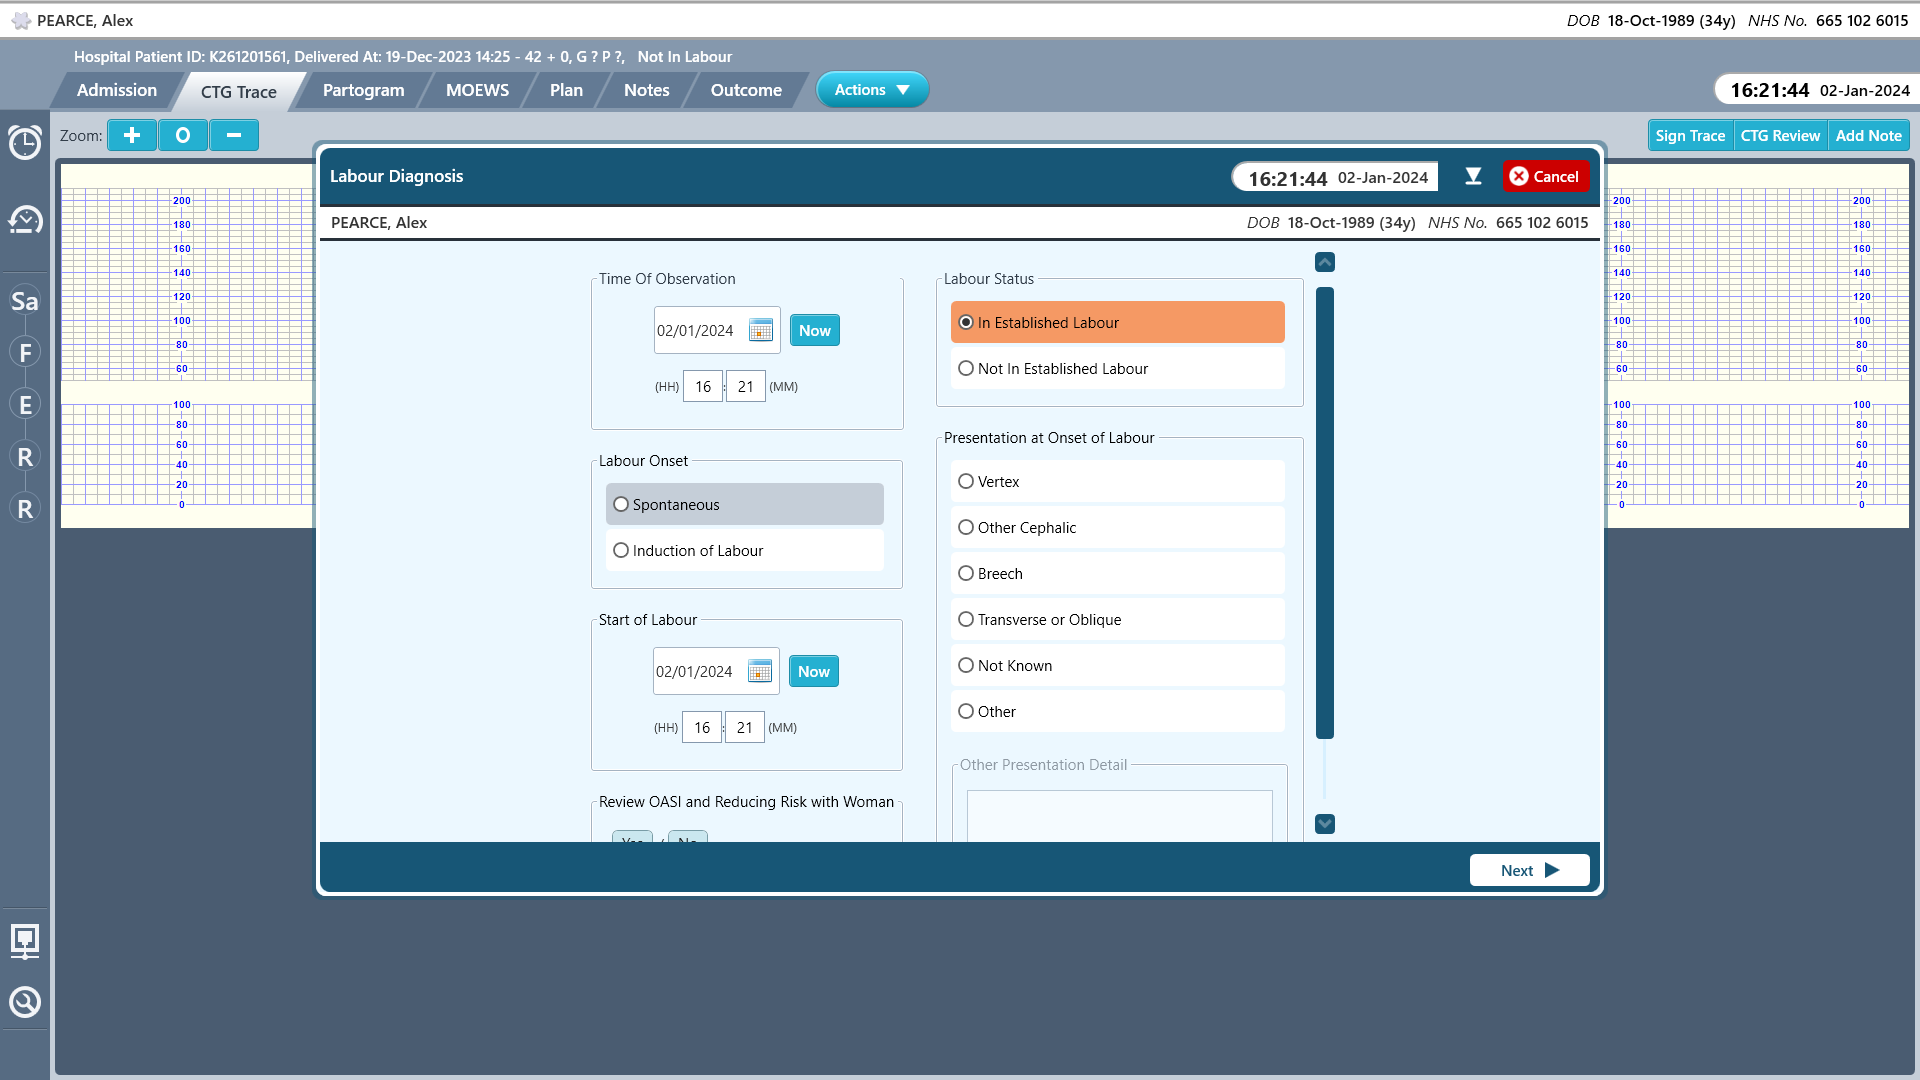Open the Notes tab
Image resolution: width=1920 pixels, height=1080 pixels.
pyautogui.click(x=647, y=90)
